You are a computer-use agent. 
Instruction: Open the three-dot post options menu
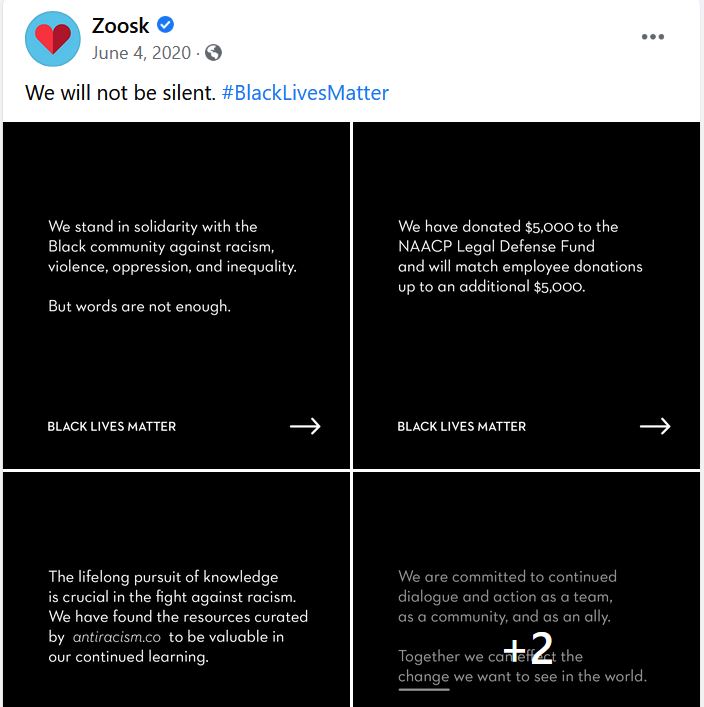pyautogui.click(x=653, y=37)
